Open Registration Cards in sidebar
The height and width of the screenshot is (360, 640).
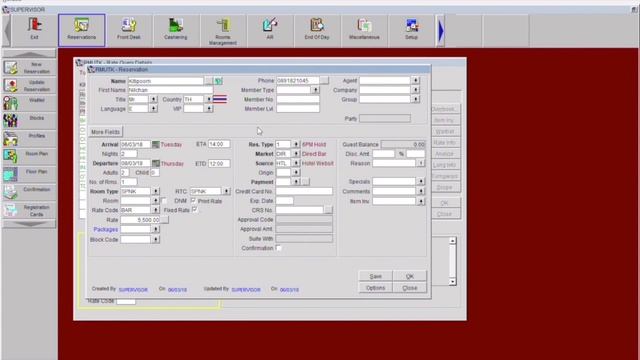(29, 211)
